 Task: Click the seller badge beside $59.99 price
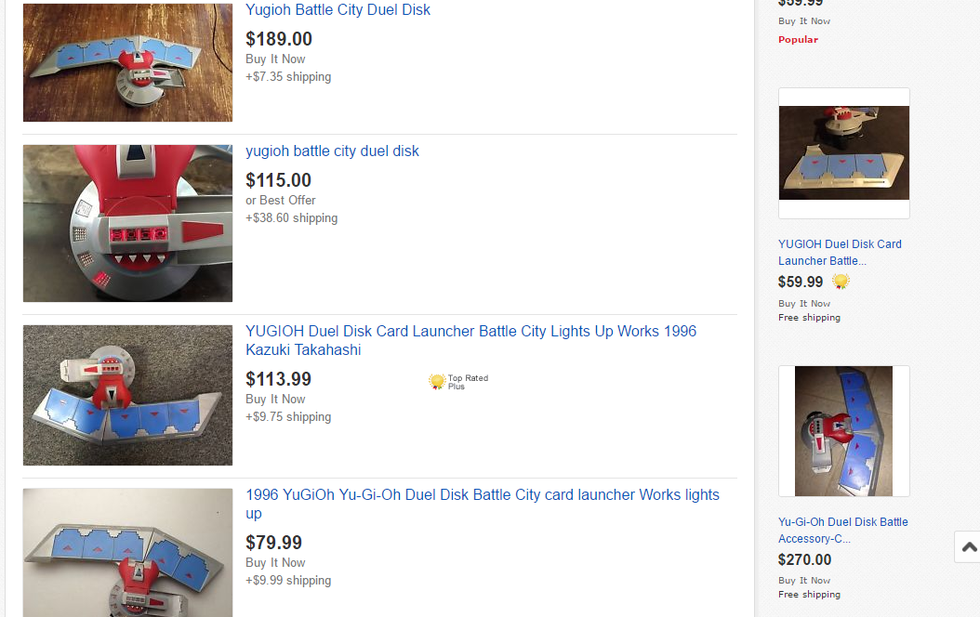pyautogui.click(x=841, y=282)
